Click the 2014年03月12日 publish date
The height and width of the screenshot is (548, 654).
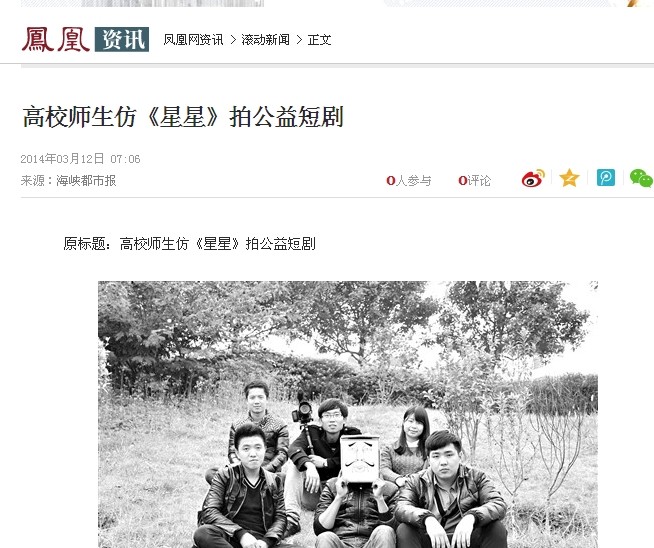click(62, 159)
